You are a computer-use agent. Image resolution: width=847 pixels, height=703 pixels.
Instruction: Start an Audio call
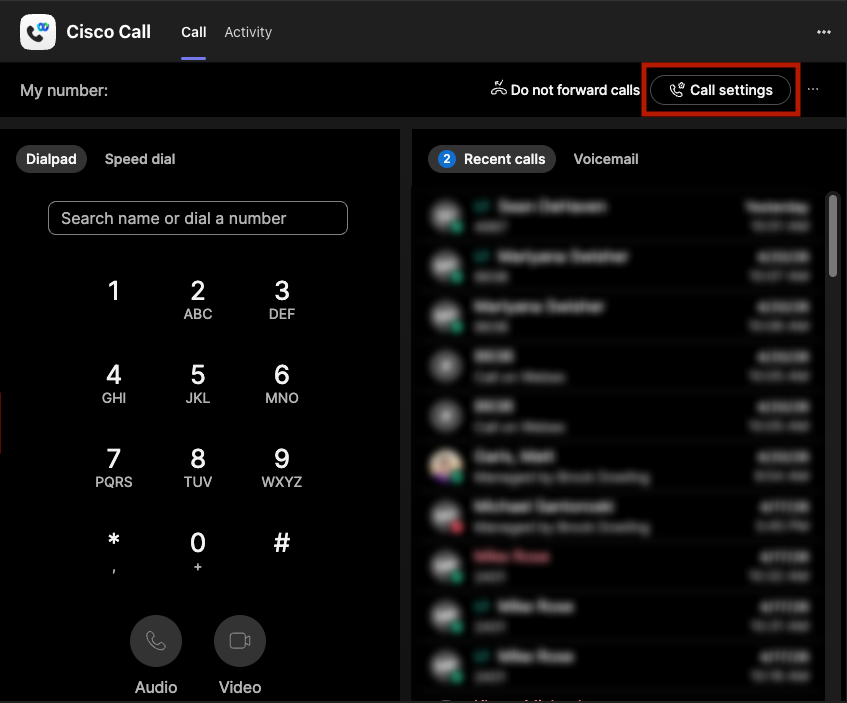point(156,641)
